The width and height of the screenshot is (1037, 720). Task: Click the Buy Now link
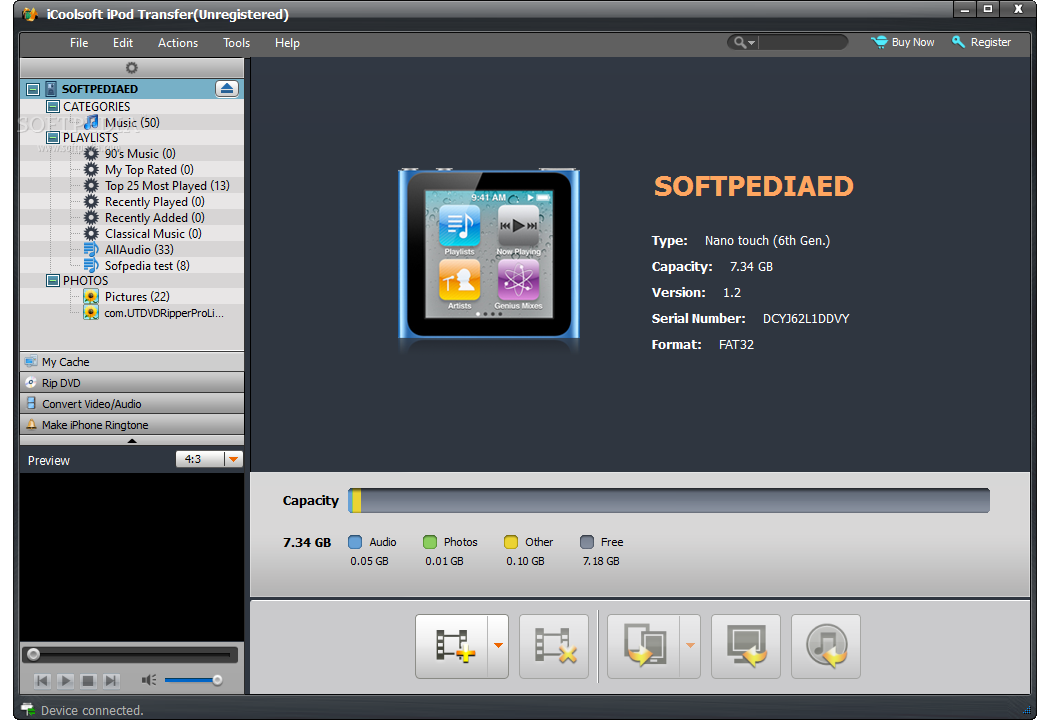903,42
